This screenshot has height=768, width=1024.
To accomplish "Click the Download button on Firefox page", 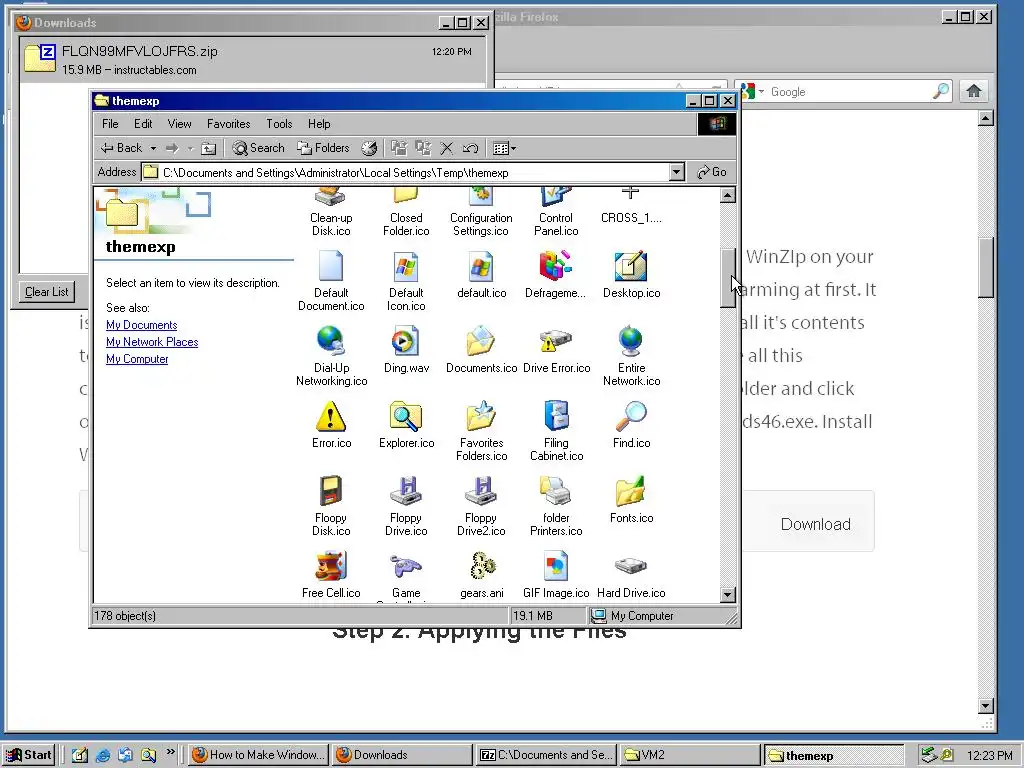I will pos(816,524).
